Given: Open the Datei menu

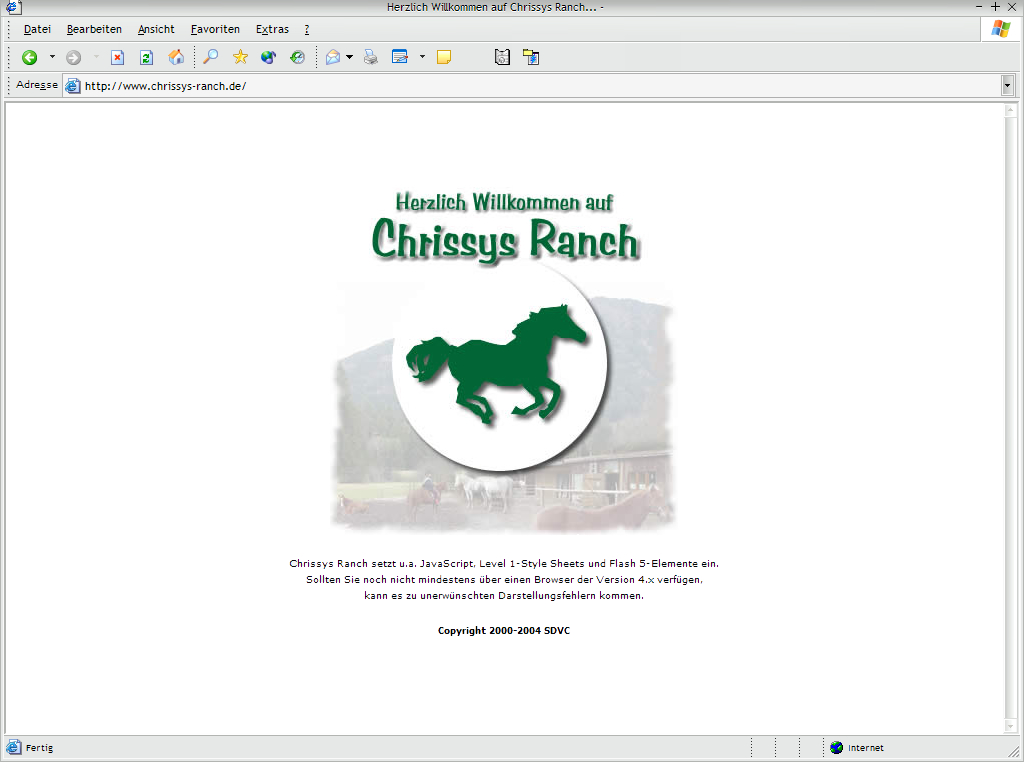Looking at the screenshot, I should pyautogui.click(x=37, y=29).
